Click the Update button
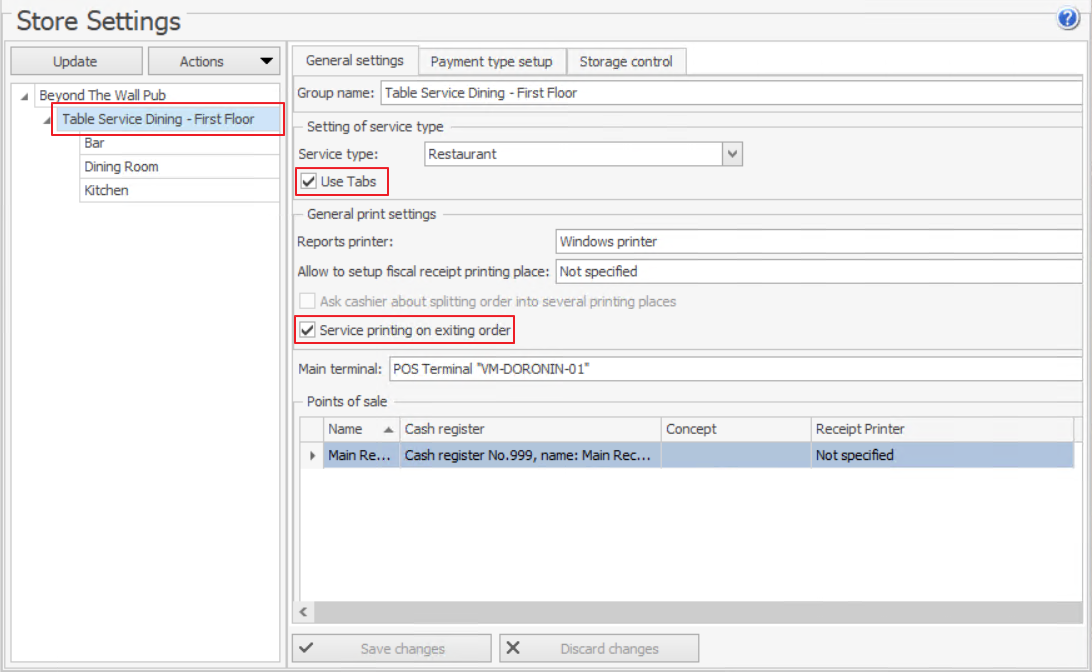1092x672 pixels. pos(75,62)
